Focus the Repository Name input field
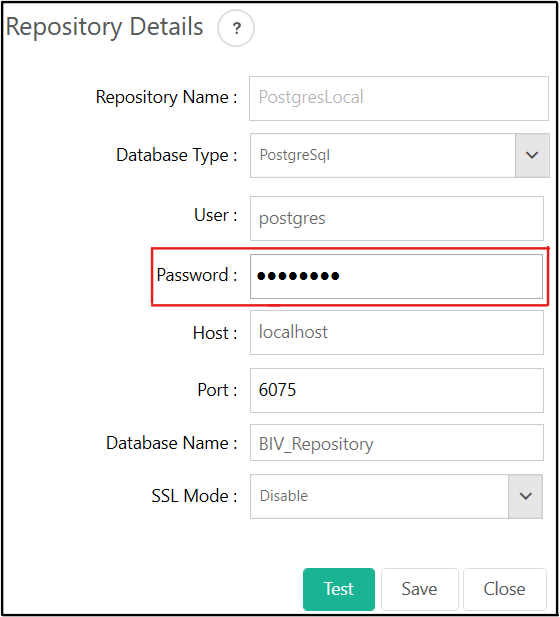This screenshot has height=617, width=560. [399, 98]
